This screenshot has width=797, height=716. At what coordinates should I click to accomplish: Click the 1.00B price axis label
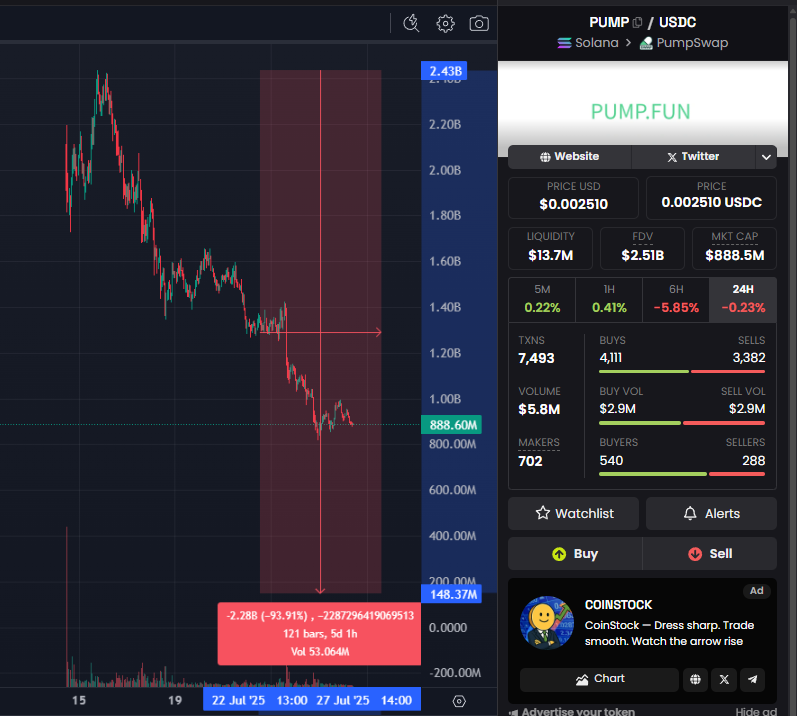[445, 399]
